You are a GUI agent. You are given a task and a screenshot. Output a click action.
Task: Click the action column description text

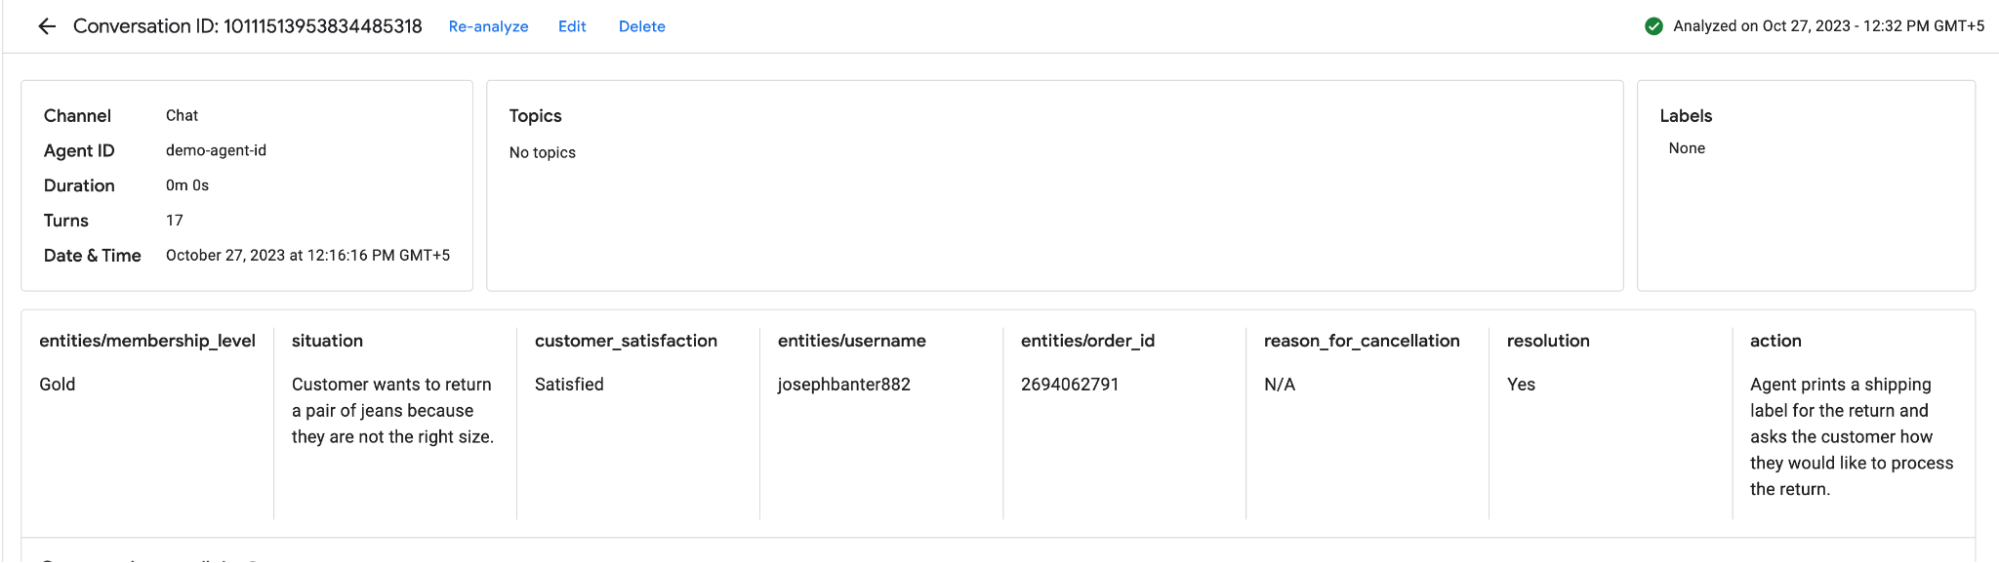[x=1852, y=437]
